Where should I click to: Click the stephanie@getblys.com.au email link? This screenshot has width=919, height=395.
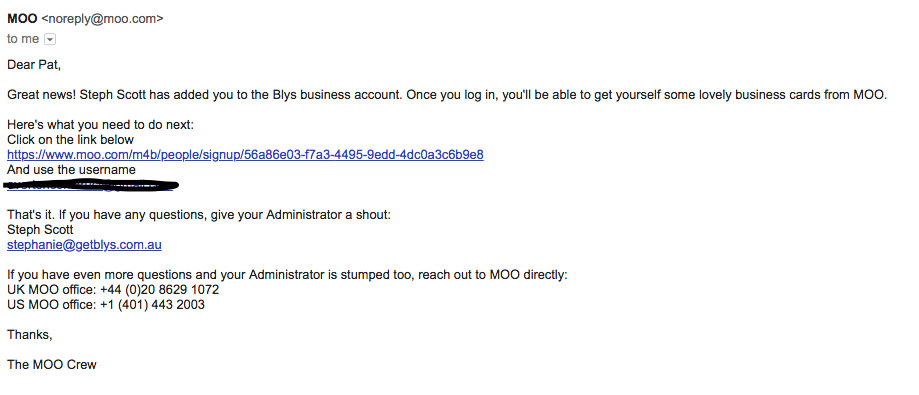(x=84, y=245)
